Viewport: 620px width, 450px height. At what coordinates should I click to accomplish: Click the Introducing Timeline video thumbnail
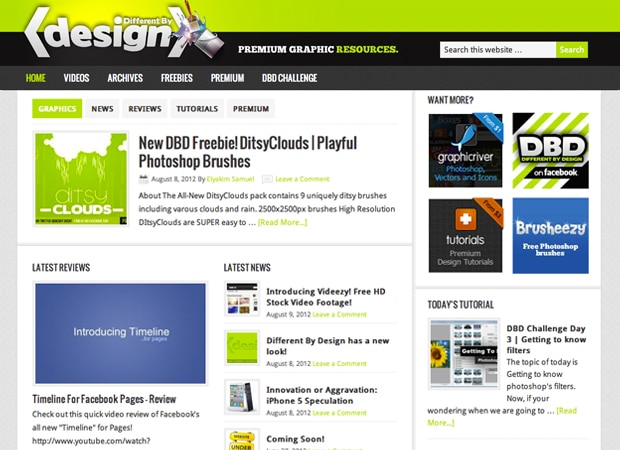120,333
